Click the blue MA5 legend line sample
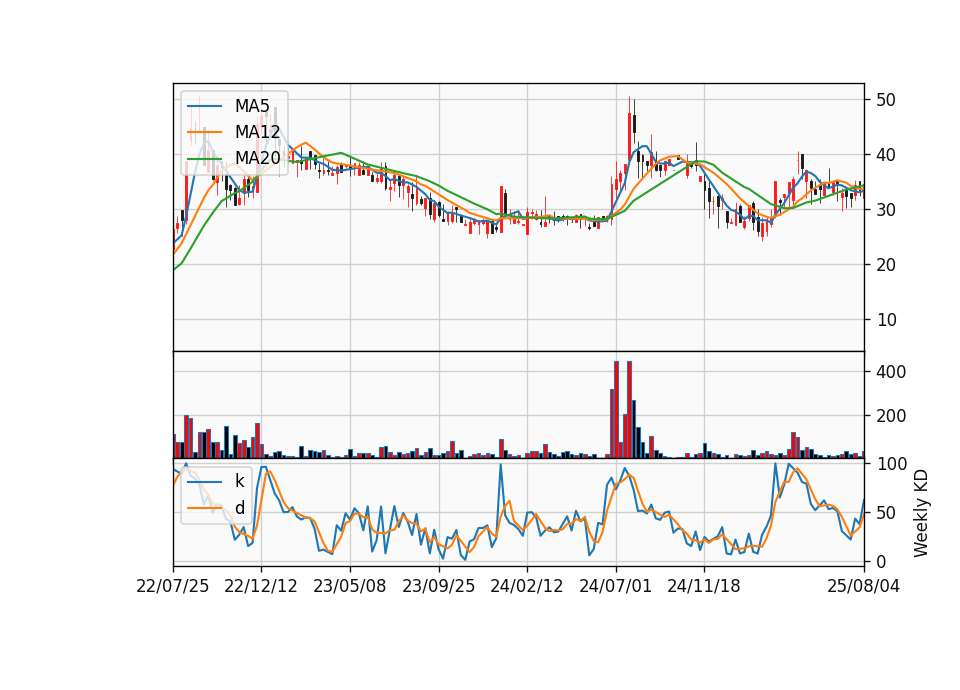 point(204,106)
